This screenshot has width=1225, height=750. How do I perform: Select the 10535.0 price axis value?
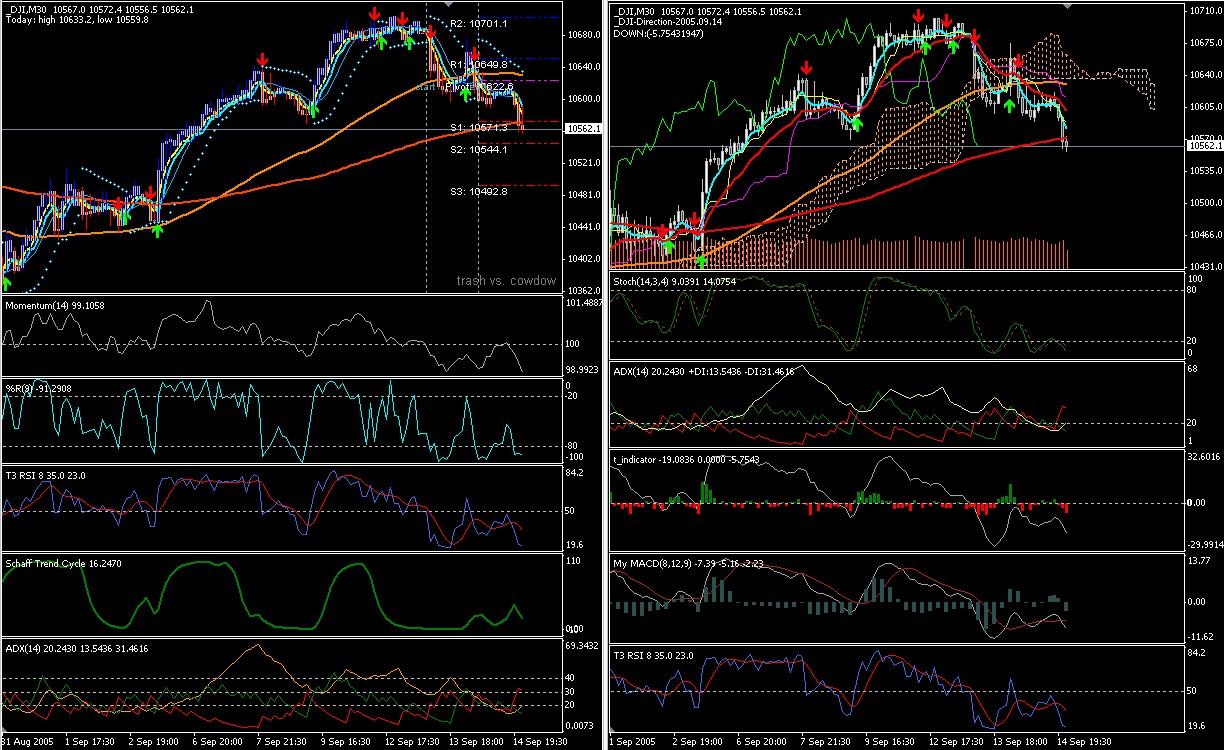pyautogui.click(x=1204, y=171)
